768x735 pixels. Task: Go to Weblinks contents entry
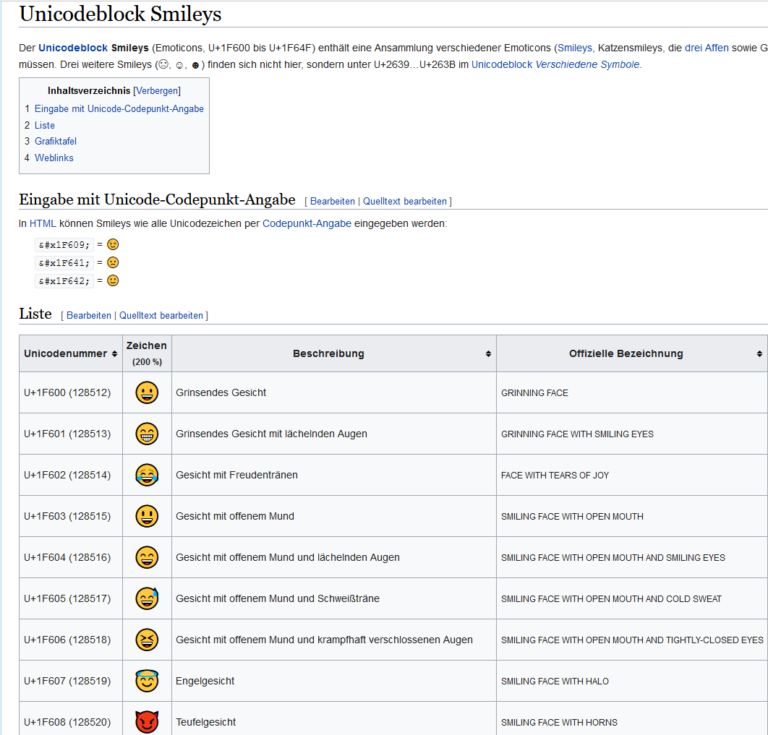click(x=54, y=158)
